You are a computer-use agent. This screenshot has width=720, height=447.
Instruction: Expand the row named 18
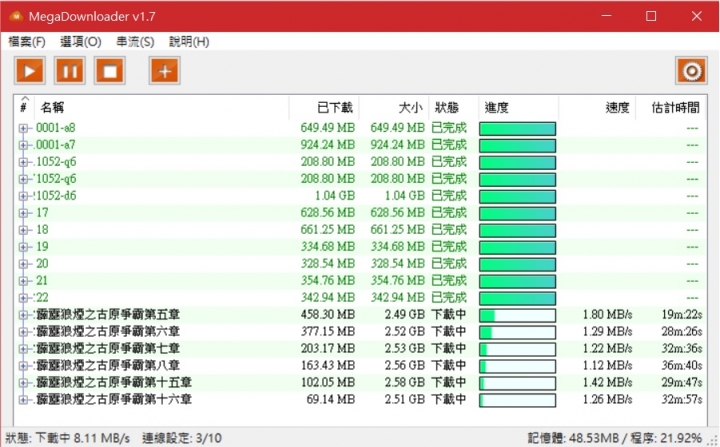click(23, 230)
